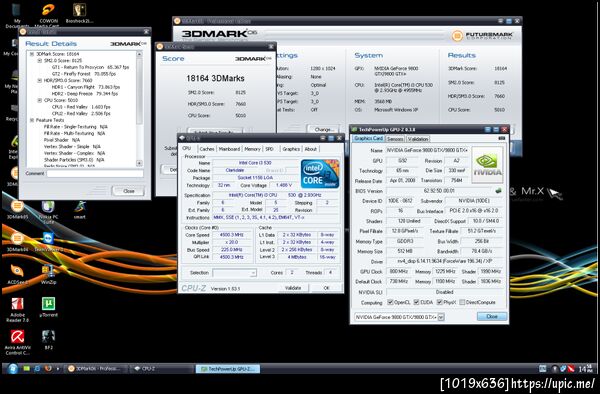Click the GPU-Z BIOS save chip icon

(498, 190)
